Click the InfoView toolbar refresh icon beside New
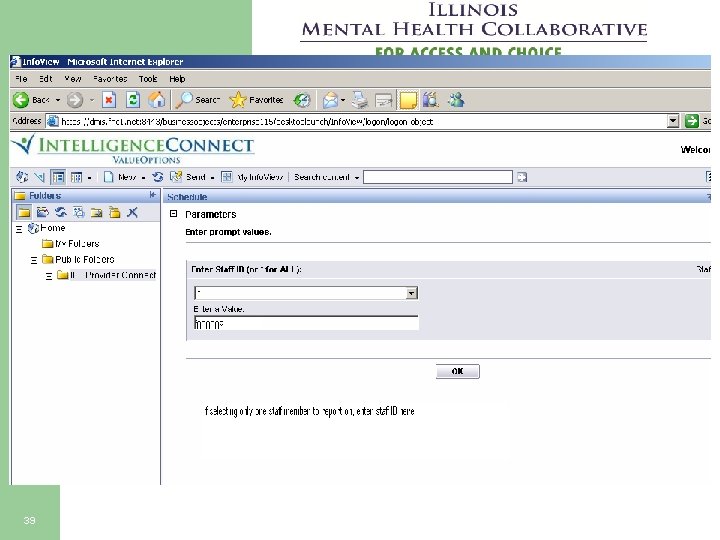Viewport: 720px width, 540px height. click(x=158, y=177)
